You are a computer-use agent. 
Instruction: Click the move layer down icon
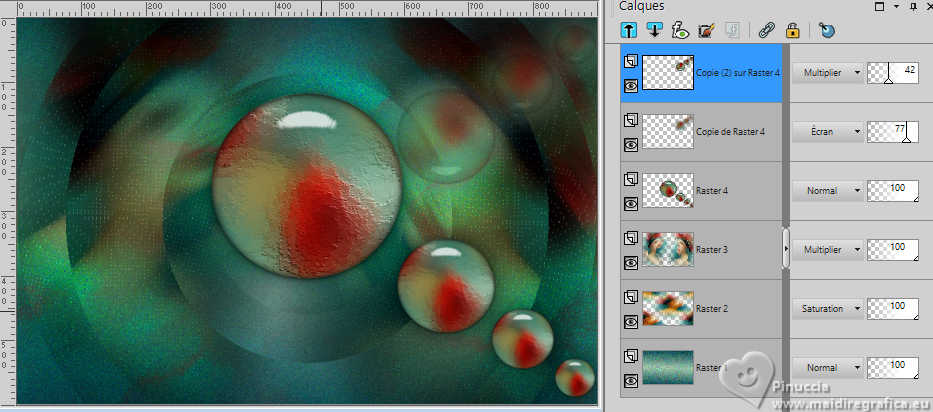[x=654, y=29]
